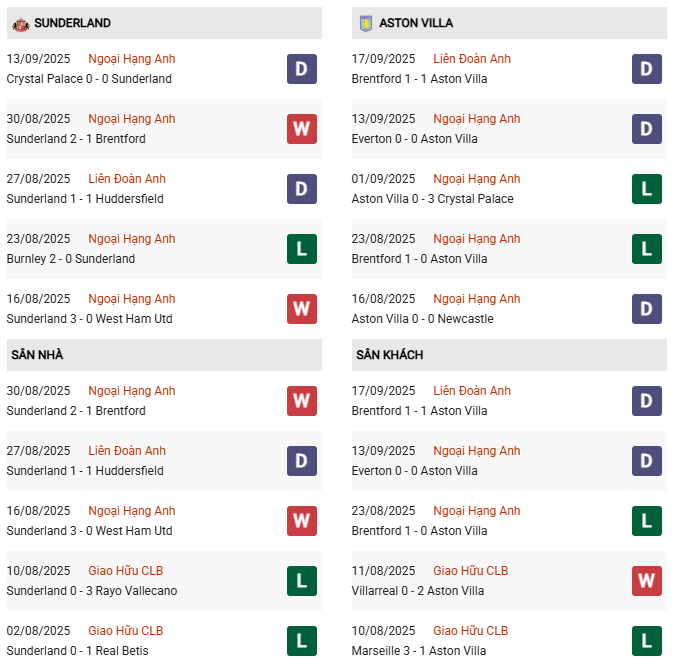
Task: Click the L badge for Aston Villa 0-3 Crystal Palace
Action: pos(647,189)
